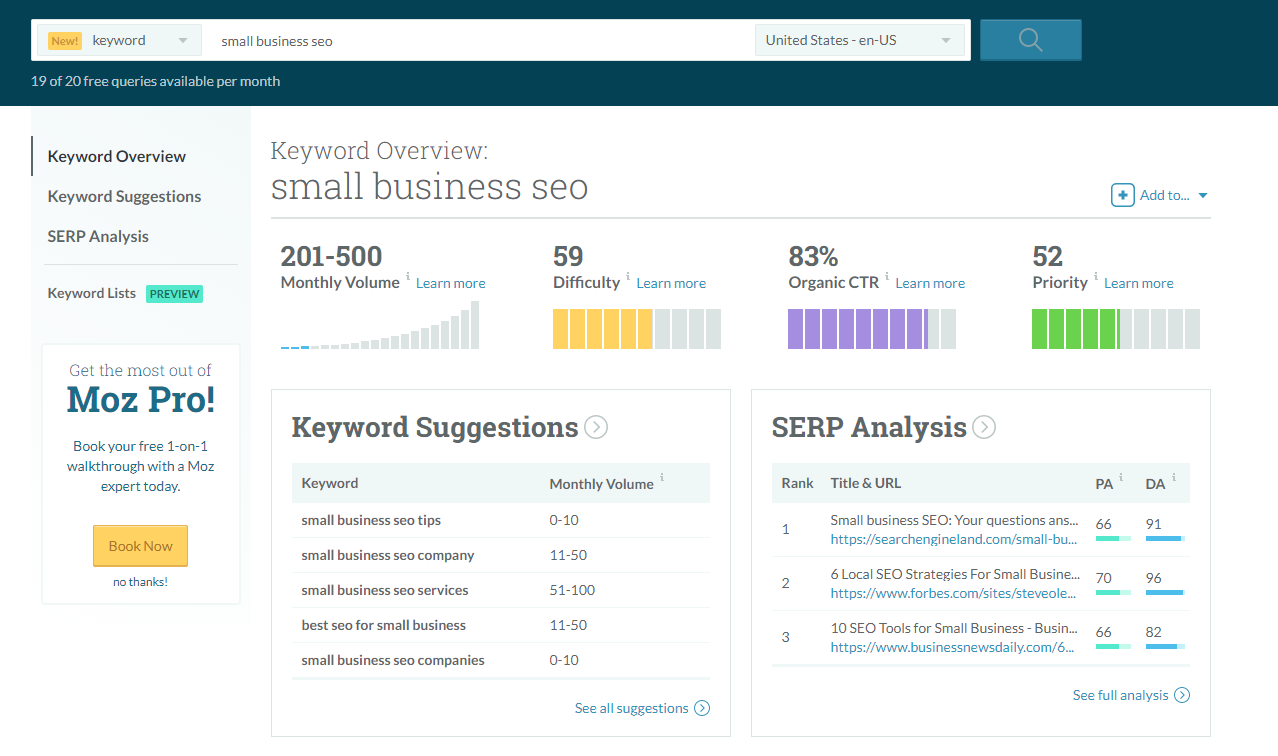This screenshot has width=1278, height=756.
Task: Click the title 6 Local SEO Strategies For Small
Action: (x=955, y=574)
